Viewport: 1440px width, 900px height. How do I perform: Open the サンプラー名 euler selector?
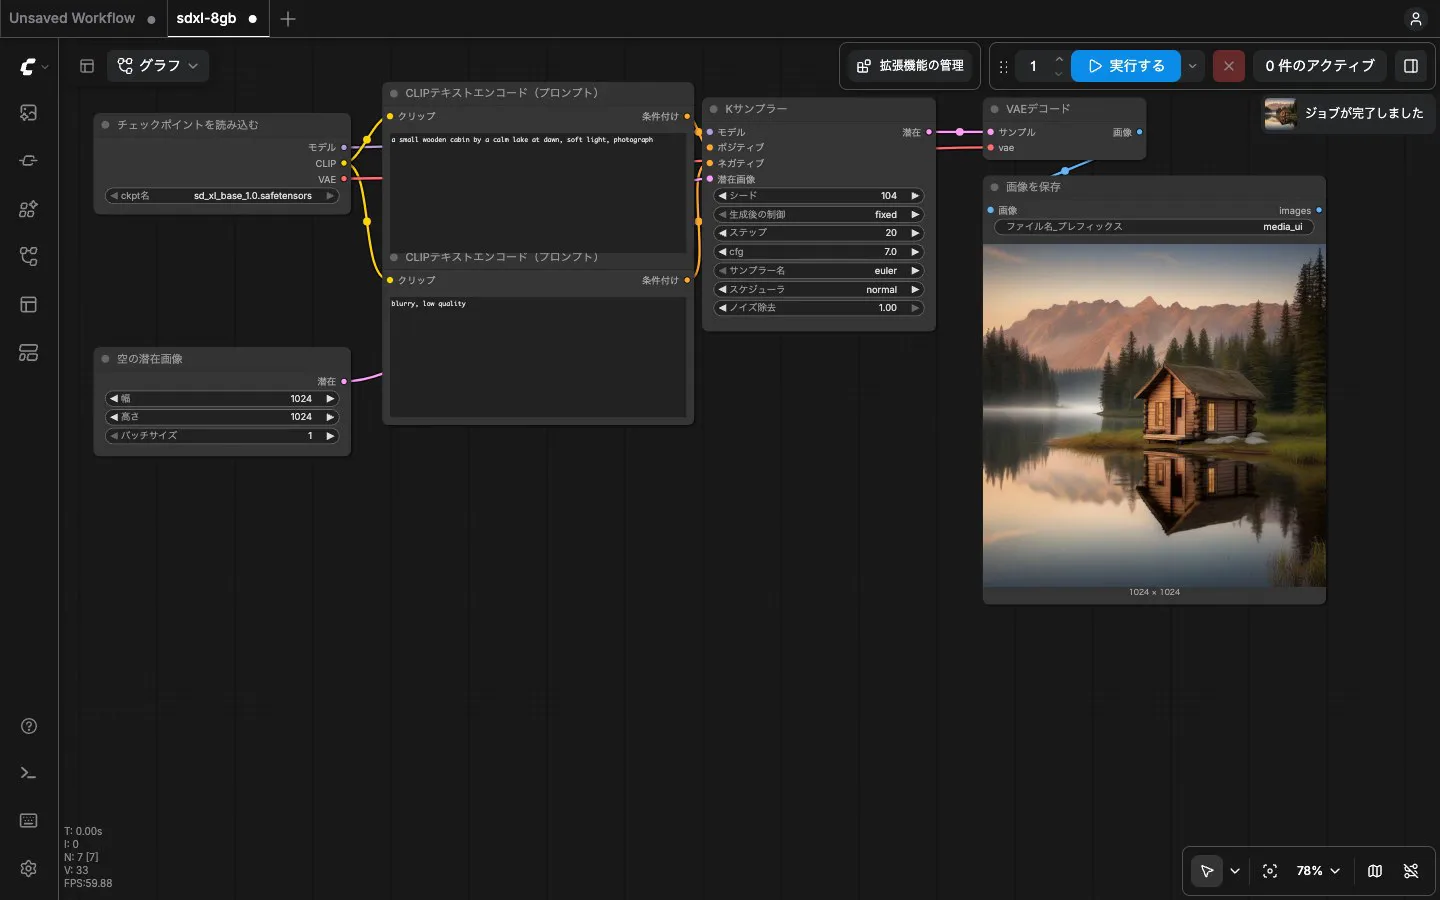[818, 271]
